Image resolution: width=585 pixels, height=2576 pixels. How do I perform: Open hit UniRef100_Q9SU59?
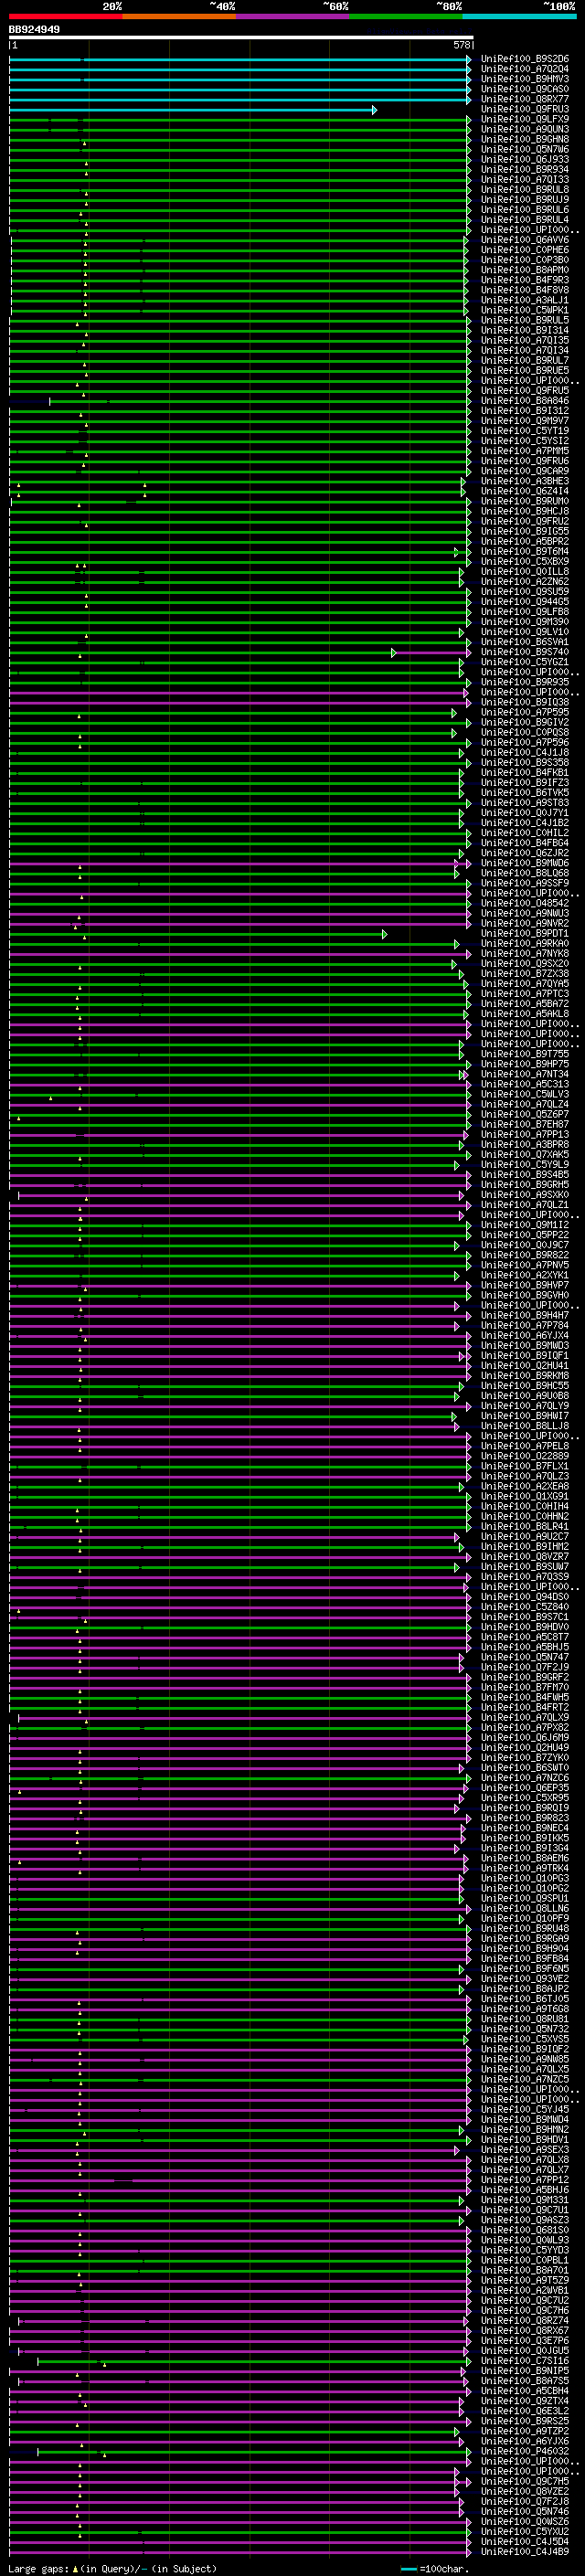click(524, 592)
